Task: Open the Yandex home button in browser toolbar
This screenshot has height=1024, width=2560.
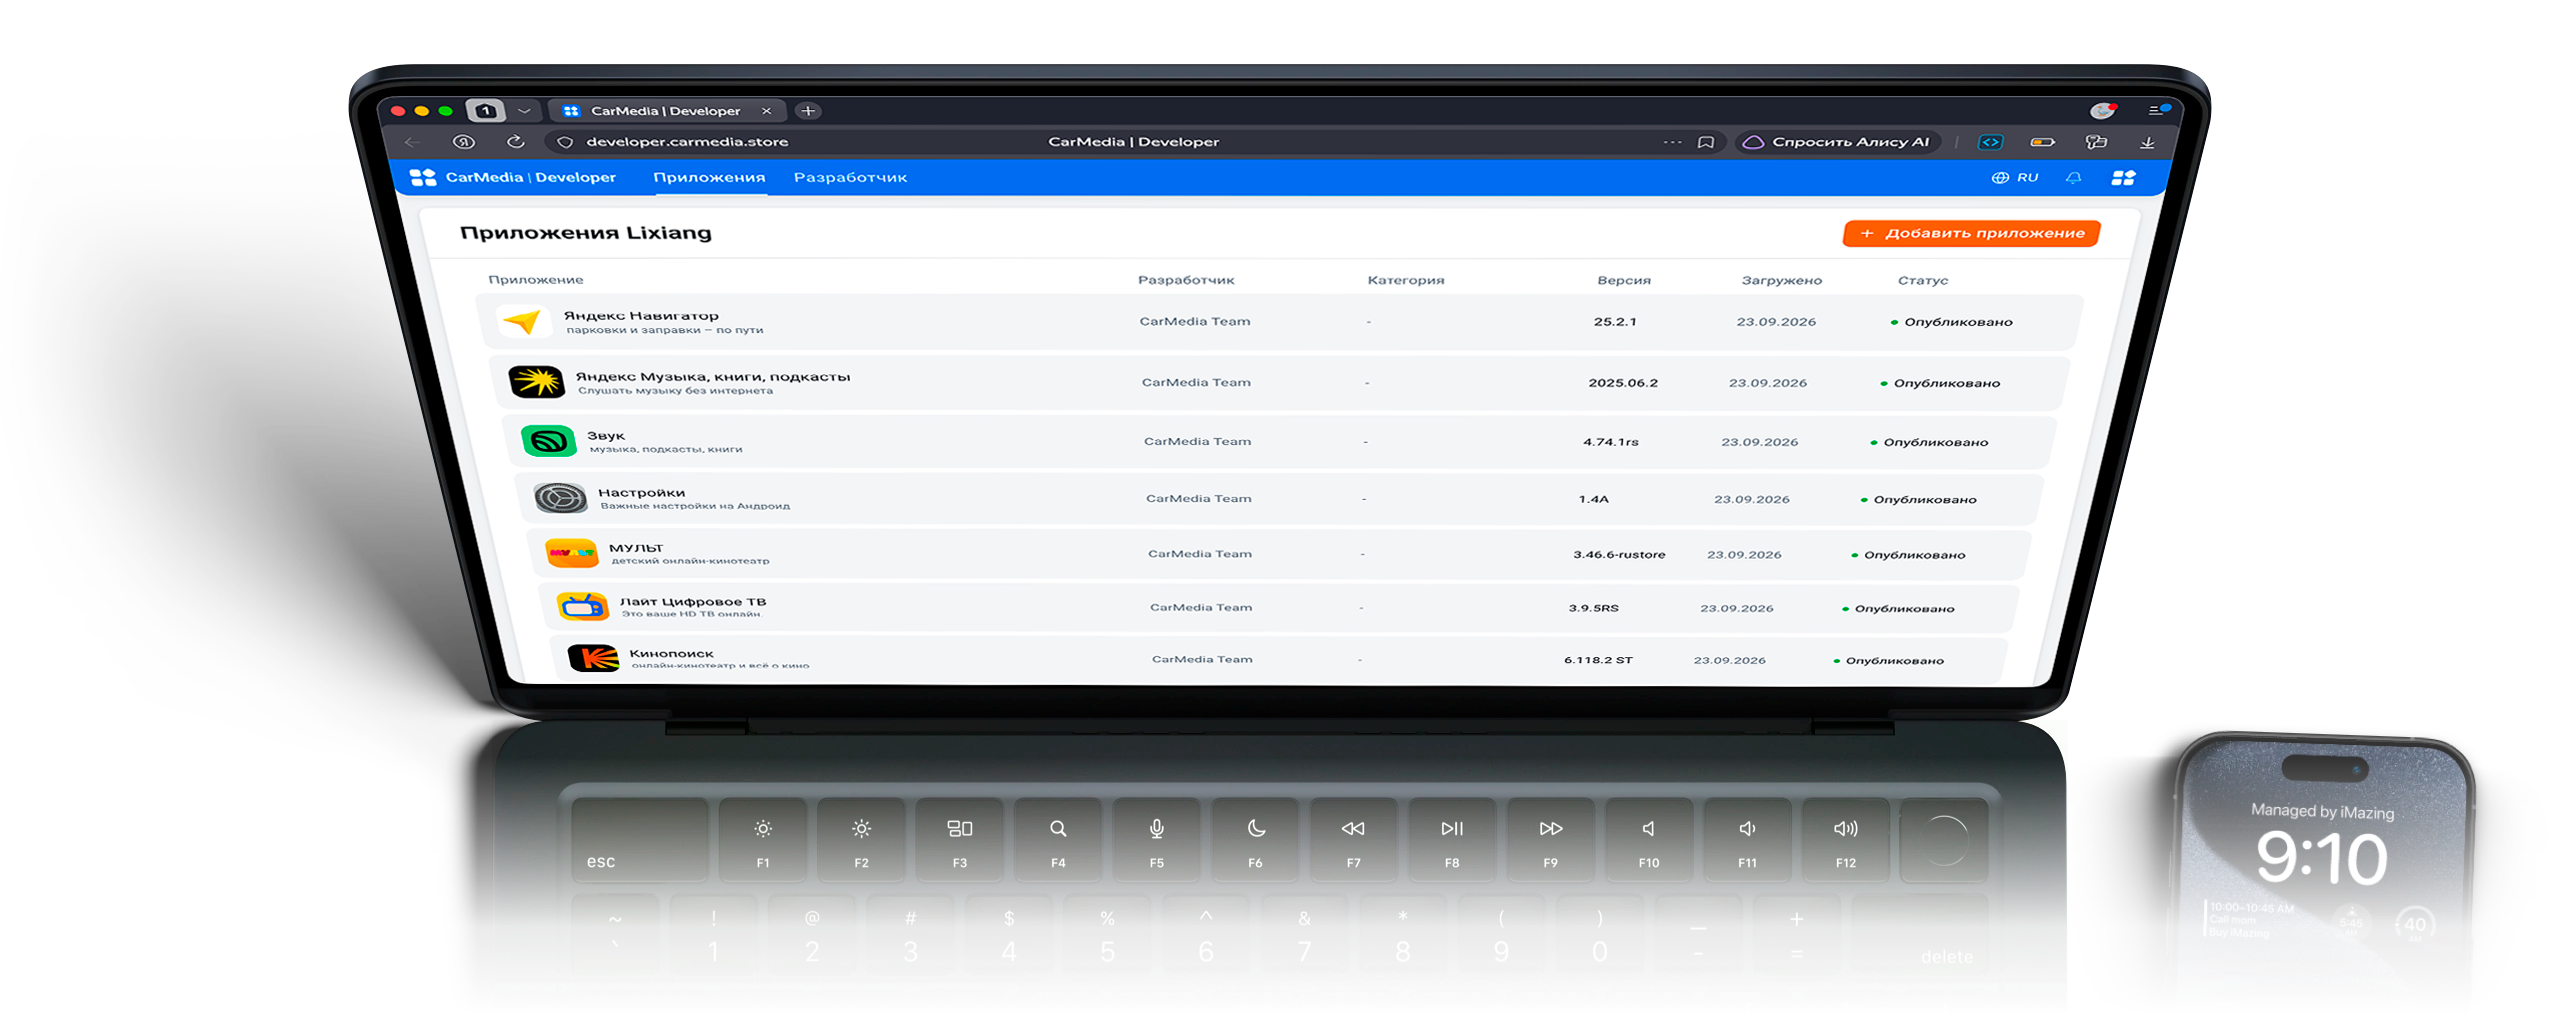Action: (464, 142)
